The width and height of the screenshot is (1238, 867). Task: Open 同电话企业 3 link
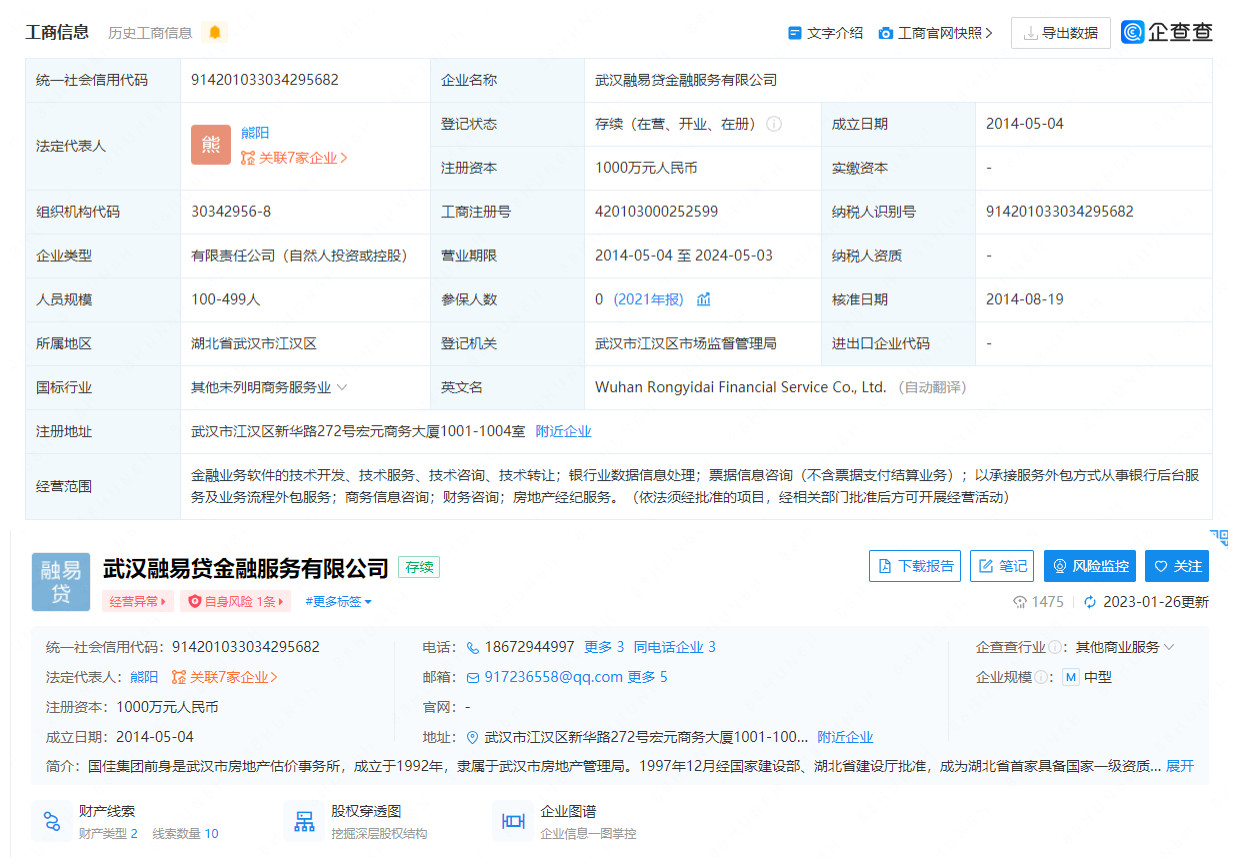(675, 647)
